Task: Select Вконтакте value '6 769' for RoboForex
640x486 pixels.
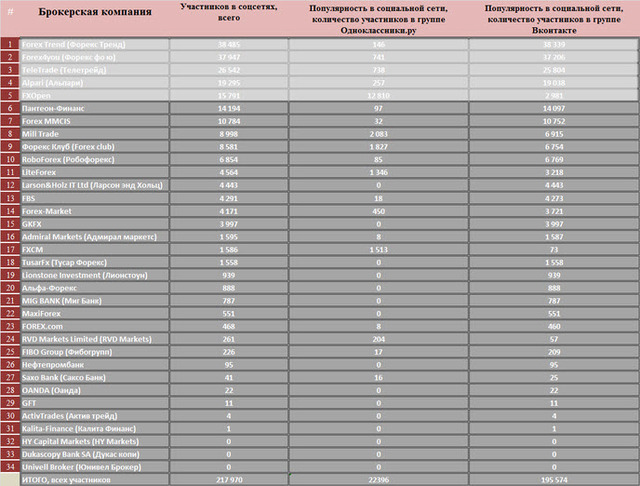Action: click(554, 160)
